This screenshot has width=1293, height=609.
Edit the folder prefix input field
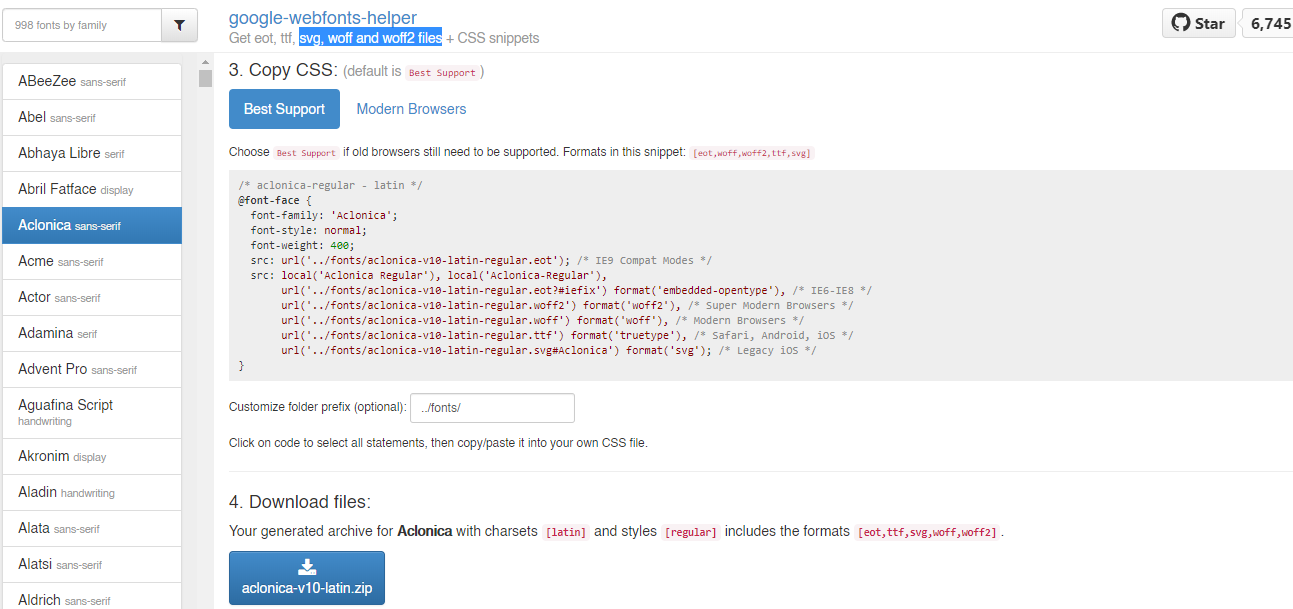(492, 408)
